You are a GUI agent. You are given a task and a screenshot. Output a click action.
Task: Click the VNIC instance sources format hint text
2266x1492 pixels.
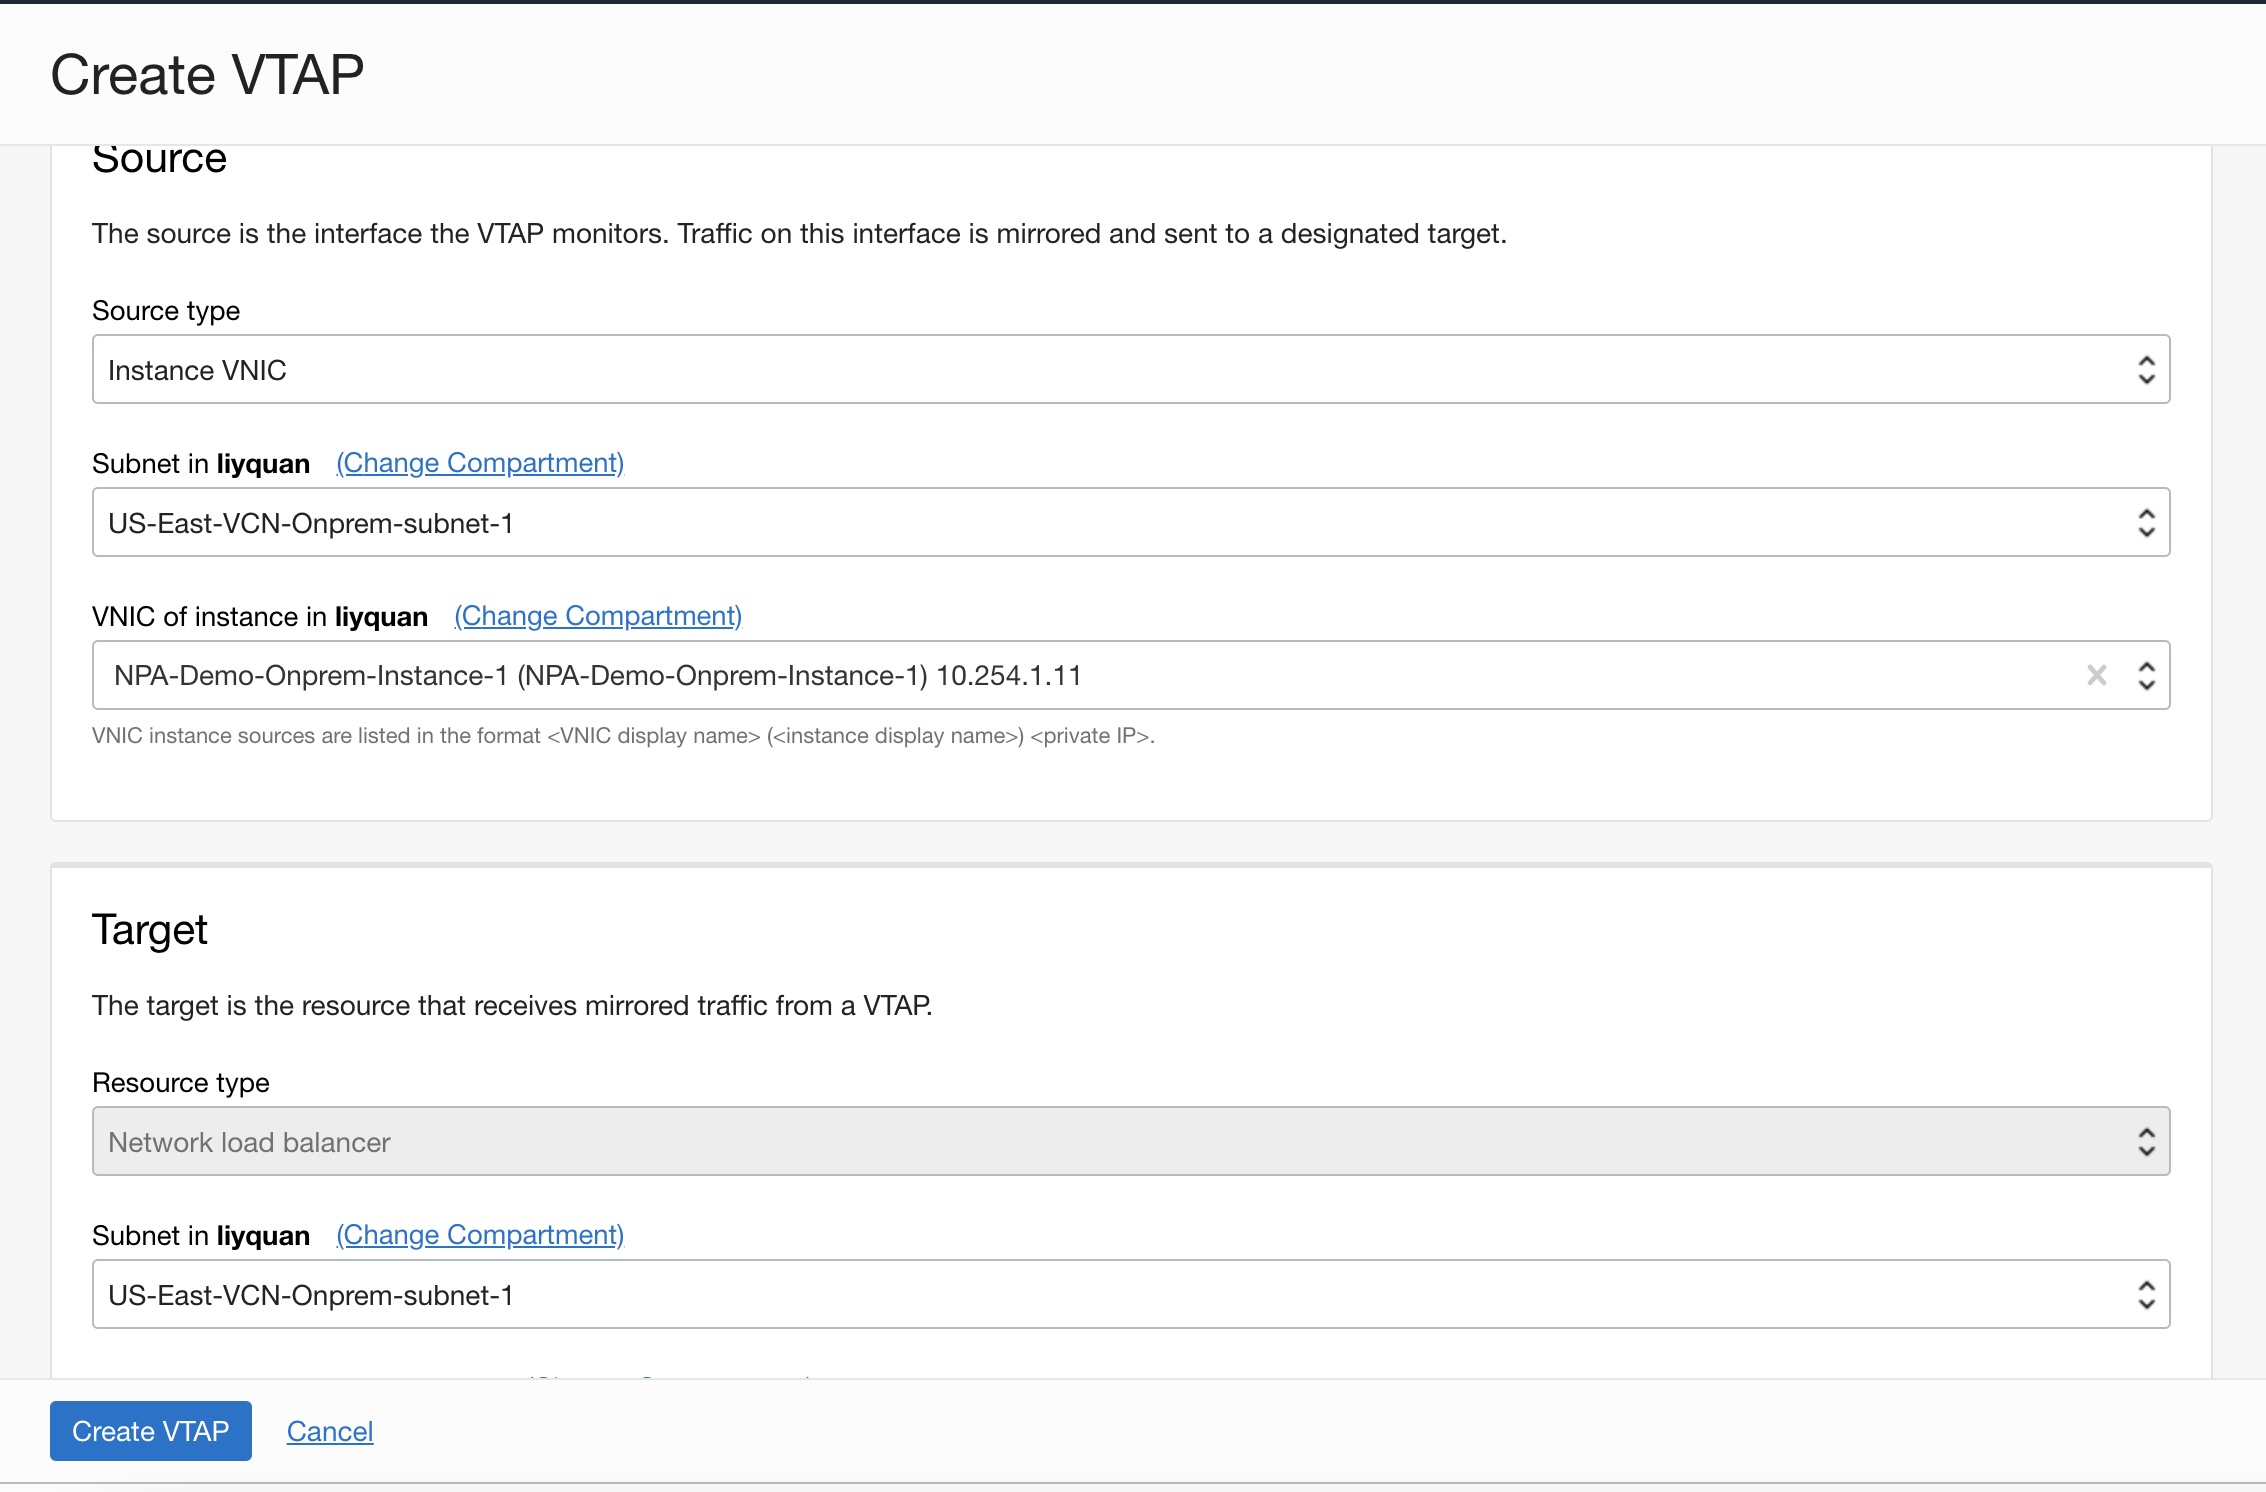click(x=623, y=736)
